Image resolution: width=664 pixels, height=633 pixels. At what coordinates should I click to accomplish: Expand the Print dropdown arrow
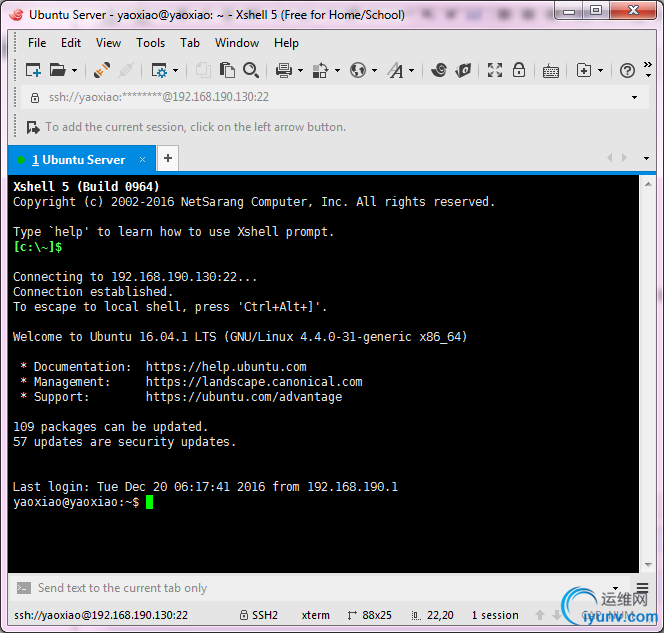click(300, 70)
